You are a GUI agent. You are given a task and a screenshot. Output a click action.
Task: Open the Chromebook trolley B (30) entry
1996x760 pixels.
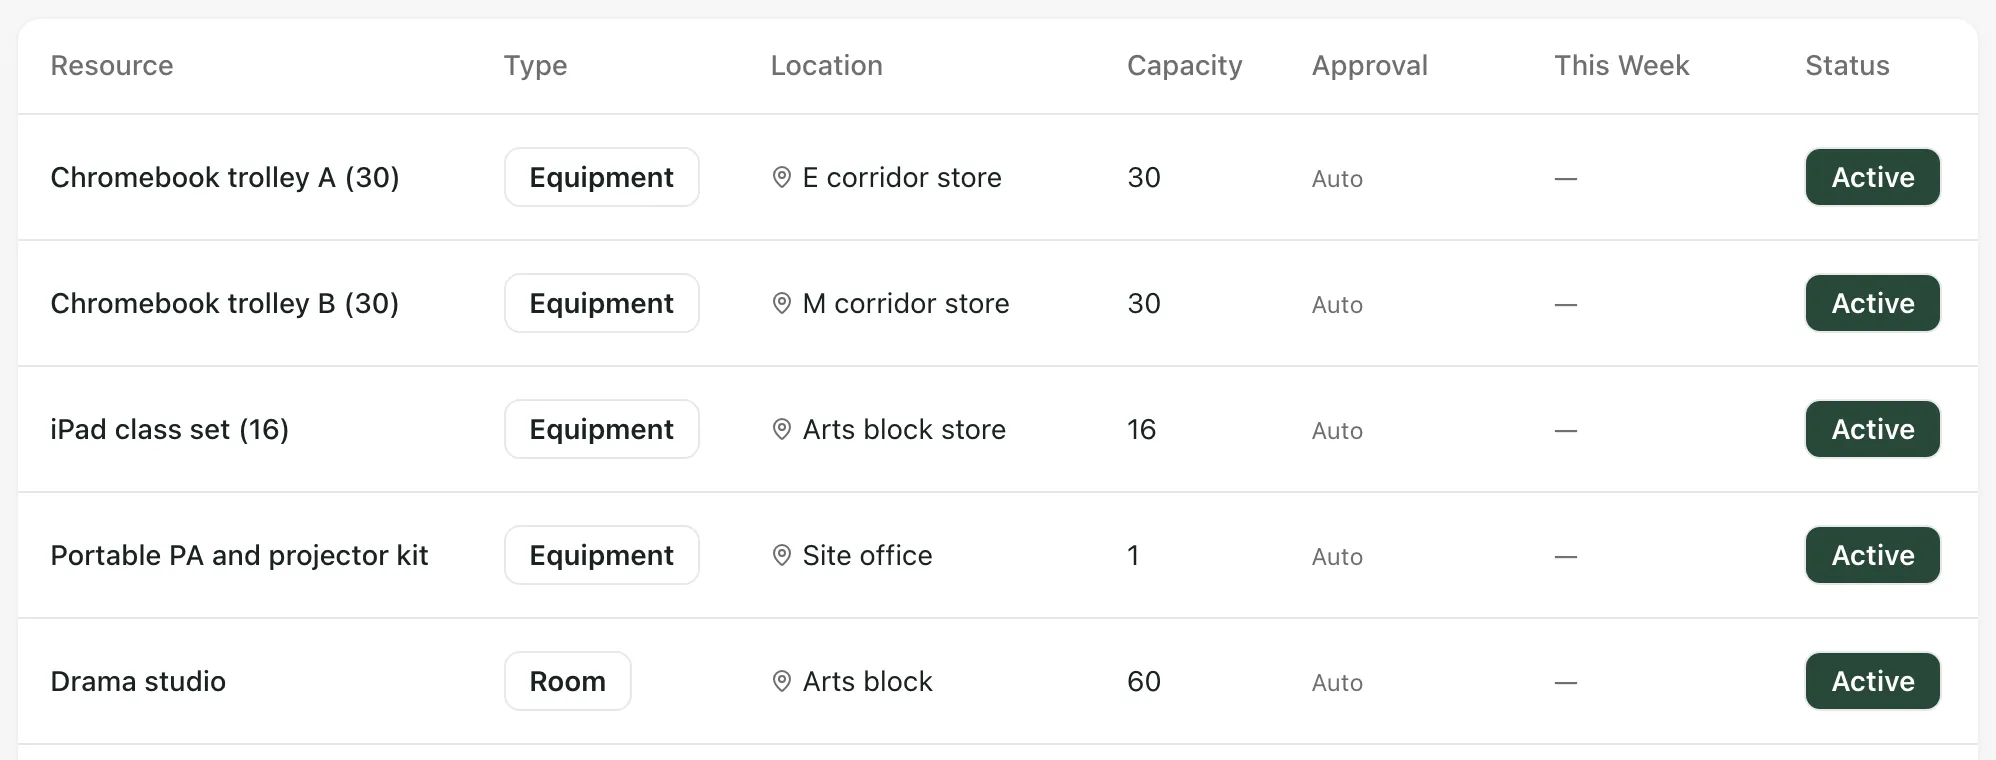click(x=225, y=303)
